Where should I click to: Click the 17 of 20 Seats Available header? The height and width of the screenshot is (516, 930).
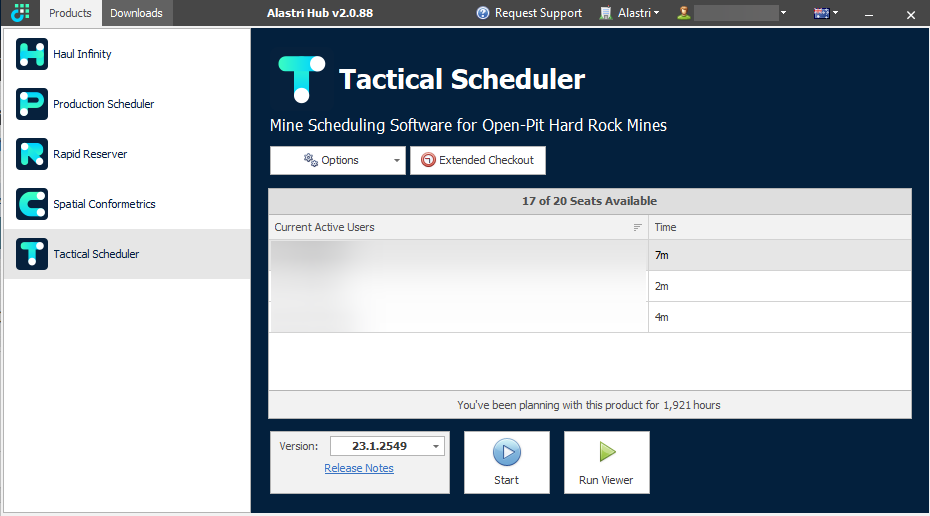(590, 201)
